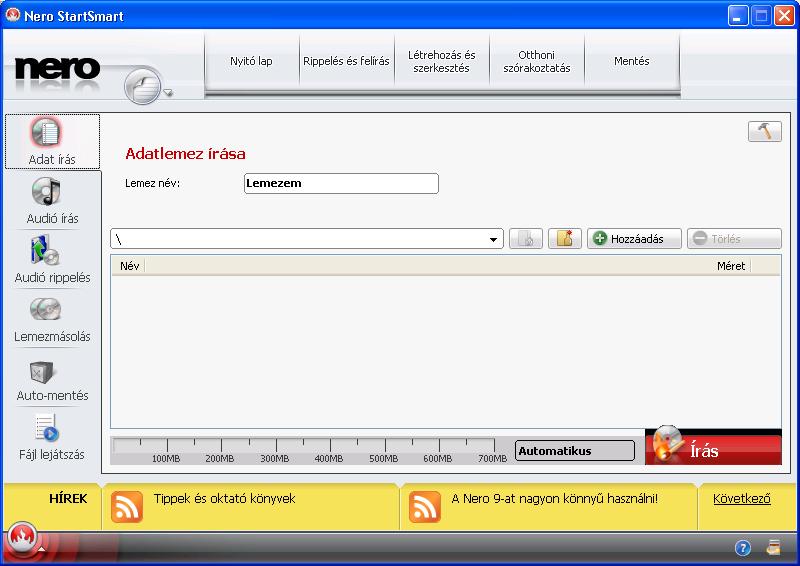Switch to the Rippelés és felírás tab

[346, 61]
